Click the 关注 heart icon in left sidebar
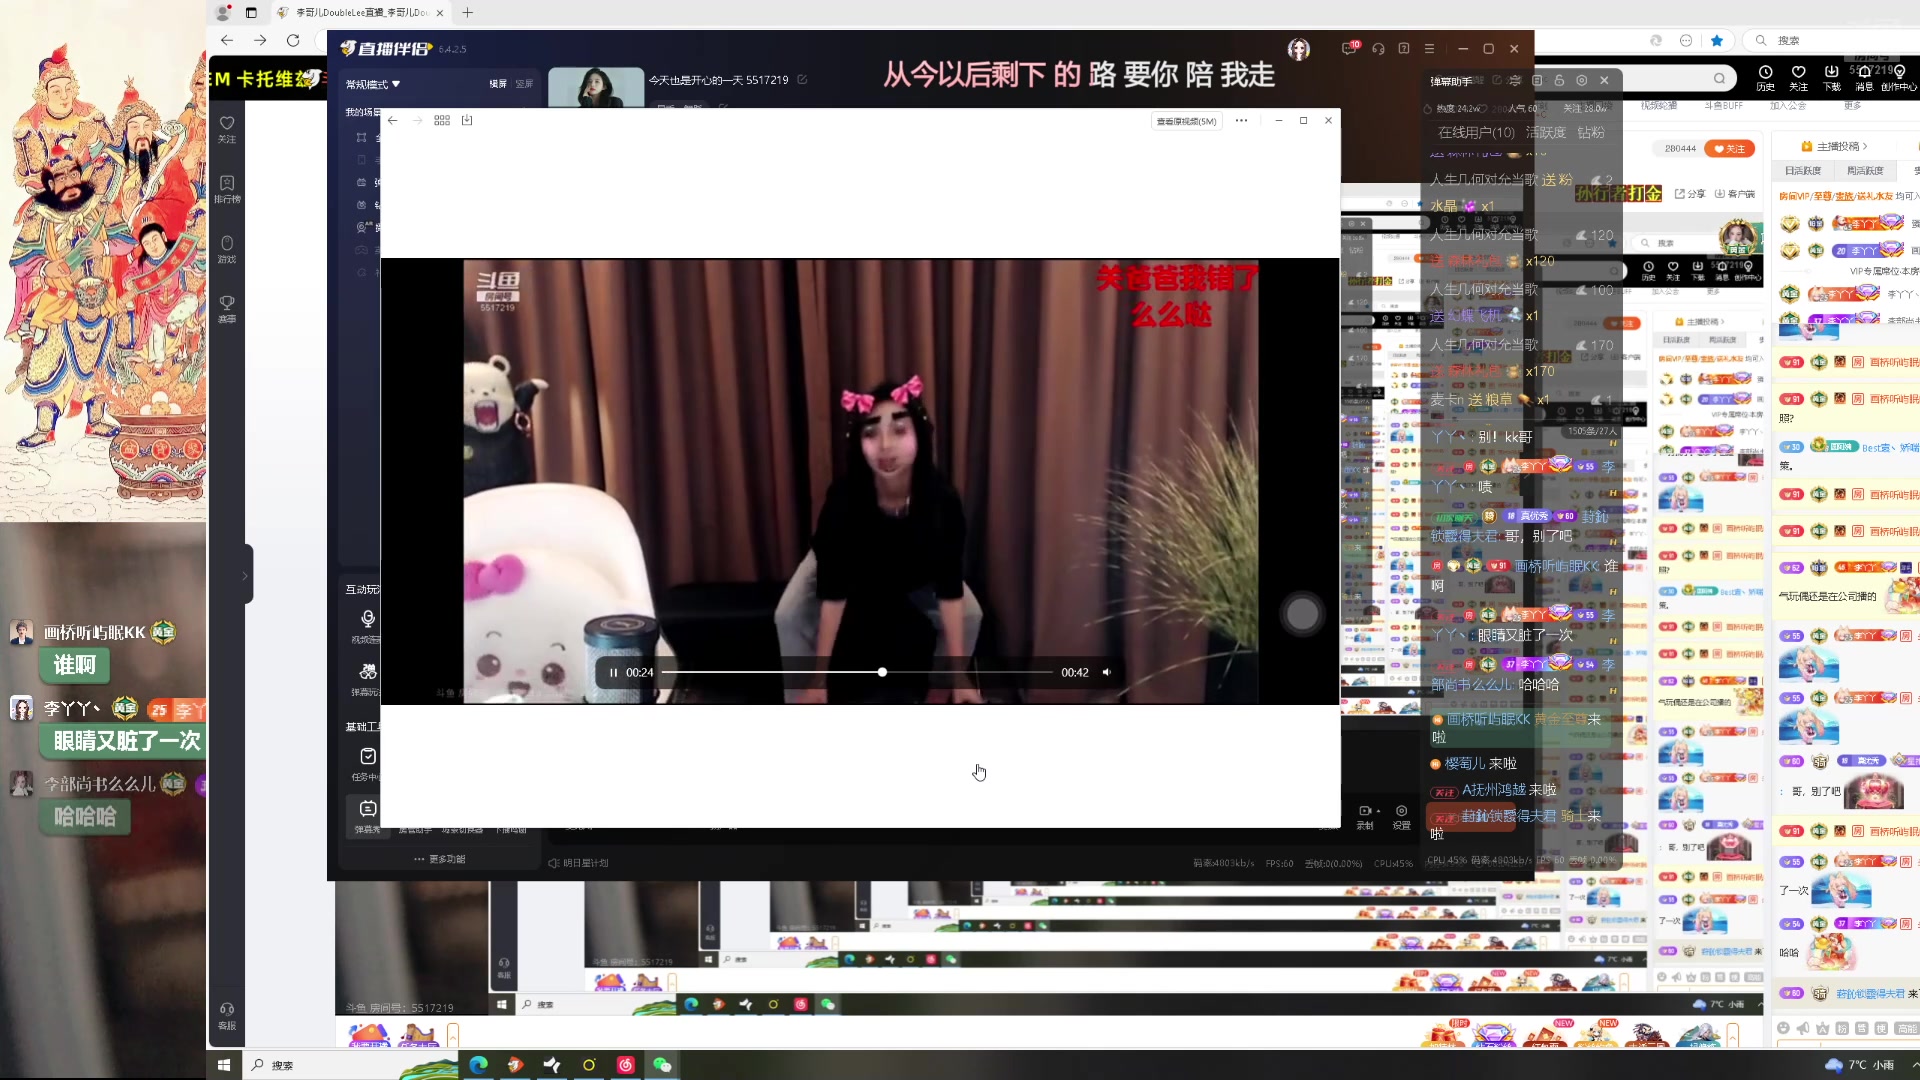The height and width of the screenshot is (1080, 1920). pyautogui.click(x=227, y=129)
